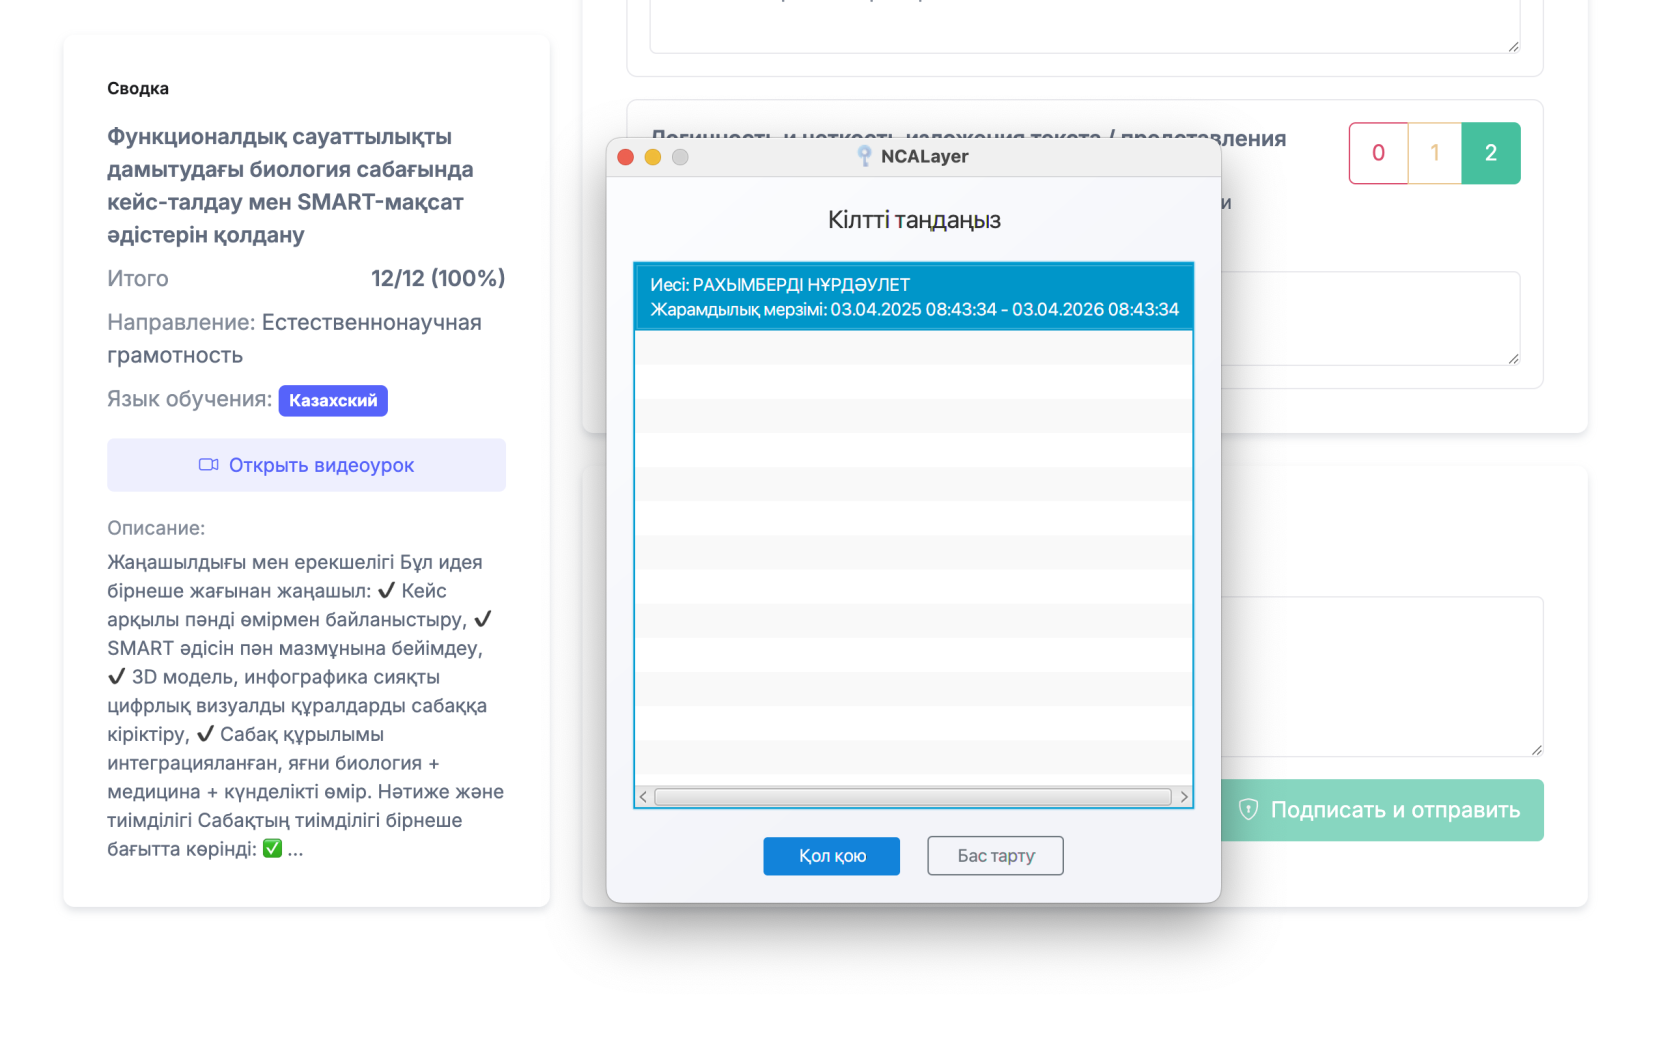Click the Казахский language badge

pyautogui.click(x=333, y=400)
